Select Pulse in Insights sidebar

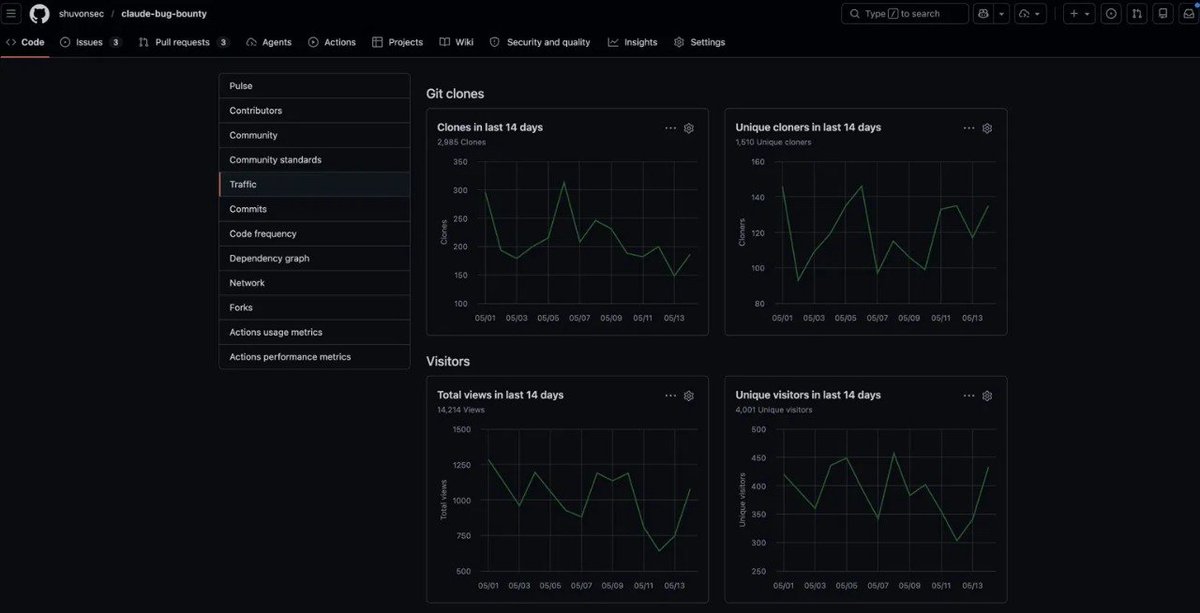coord(314,86)
